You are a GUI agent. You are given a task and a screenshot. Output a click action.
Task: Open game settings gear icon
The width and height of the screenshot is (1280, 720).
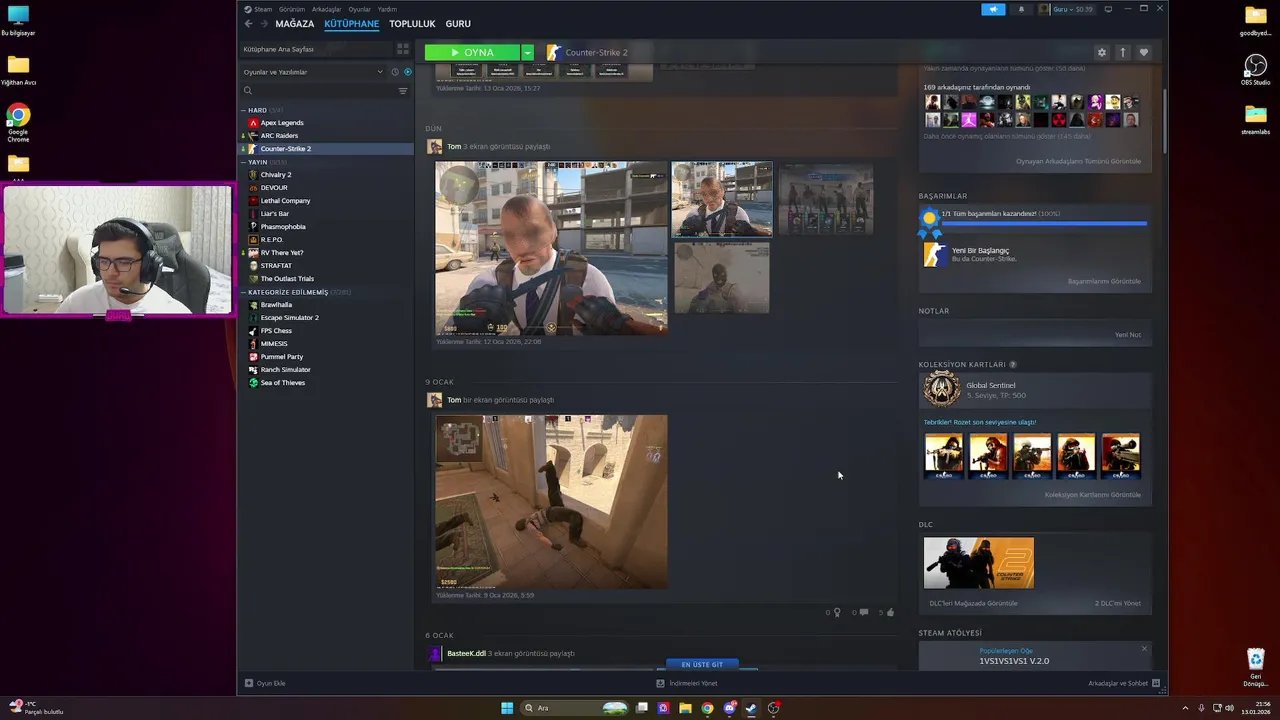coord(1102,53)
